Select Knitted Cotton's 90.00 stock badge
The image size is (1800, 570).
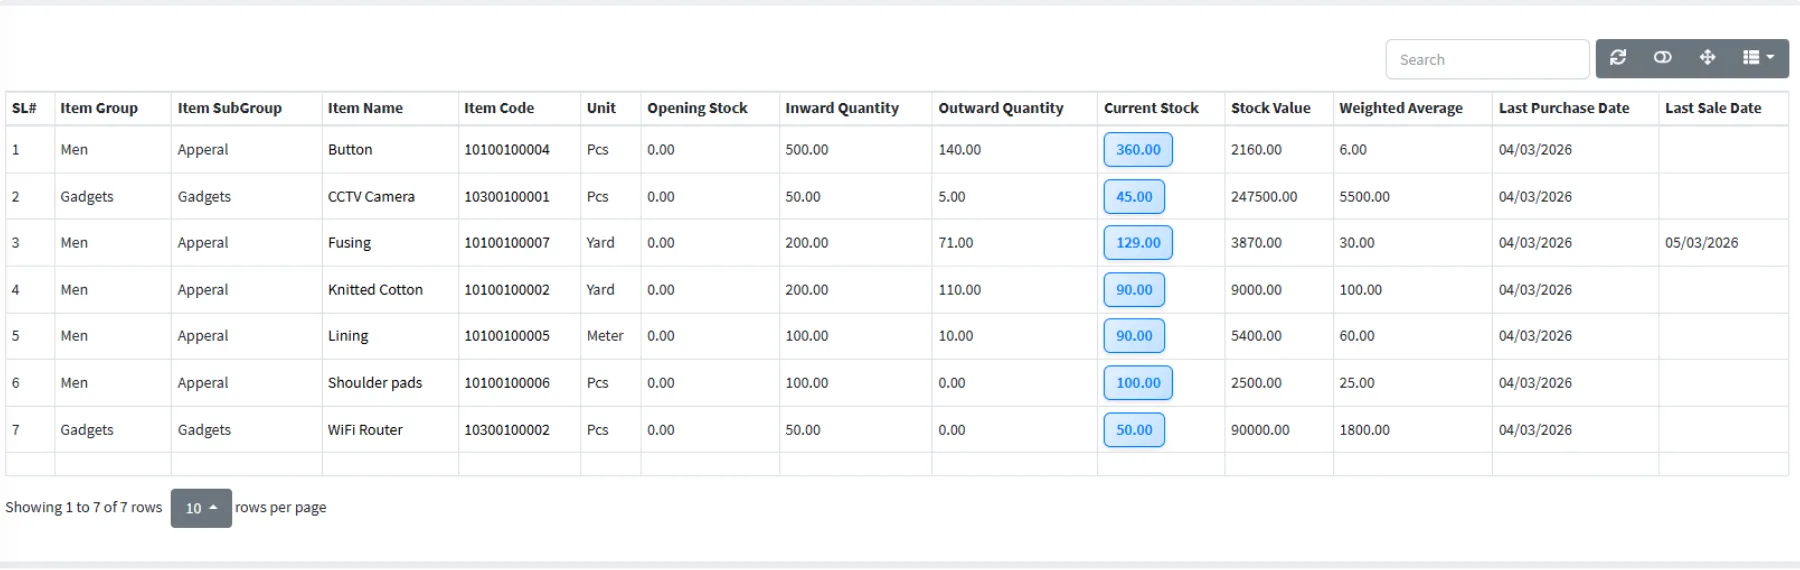point(1133,290)
